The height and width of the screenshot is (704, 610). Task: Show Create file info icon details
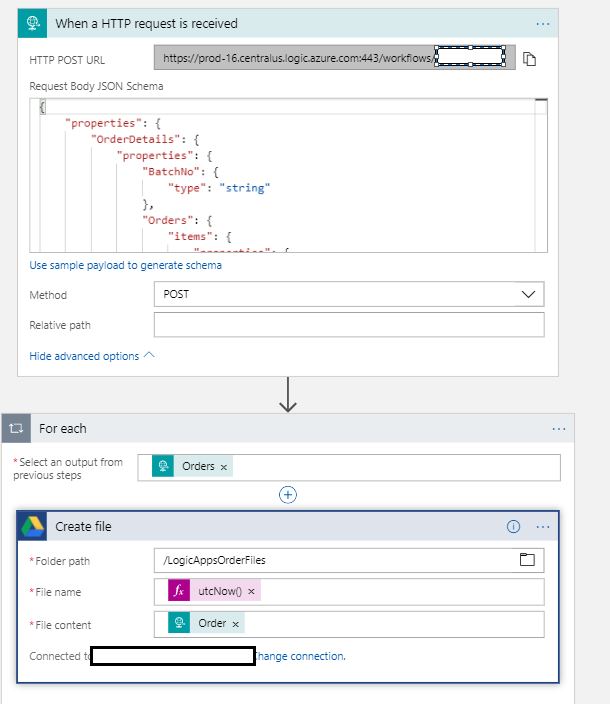pyautogui.click(x=513, y=526)
